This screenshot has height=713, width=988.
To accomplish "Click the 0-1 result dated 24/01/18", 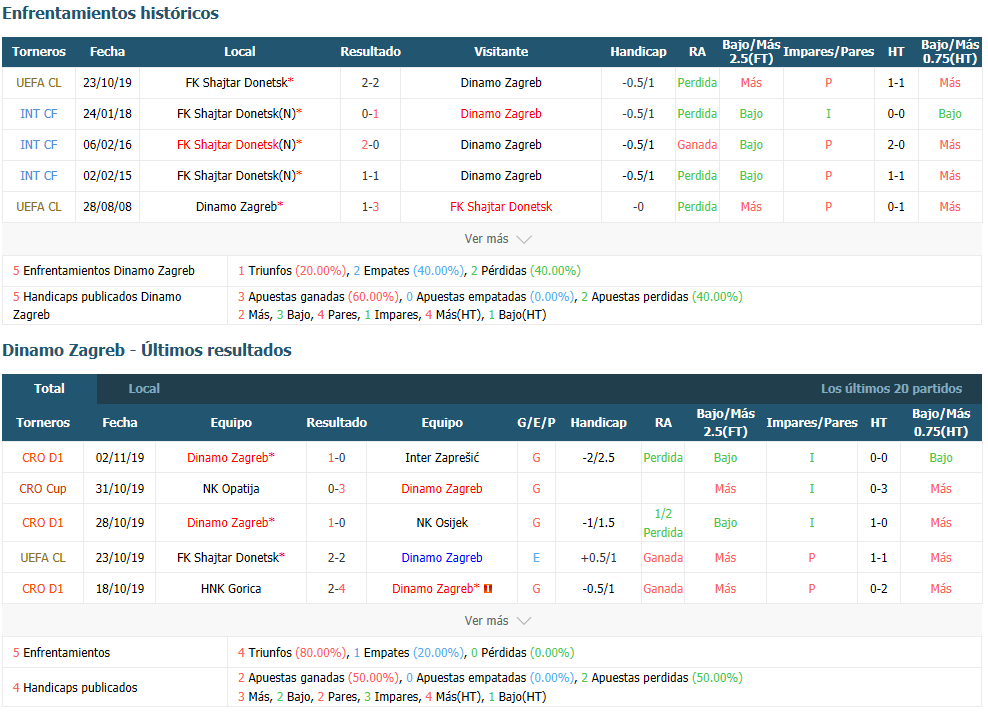I will [370, 113].
